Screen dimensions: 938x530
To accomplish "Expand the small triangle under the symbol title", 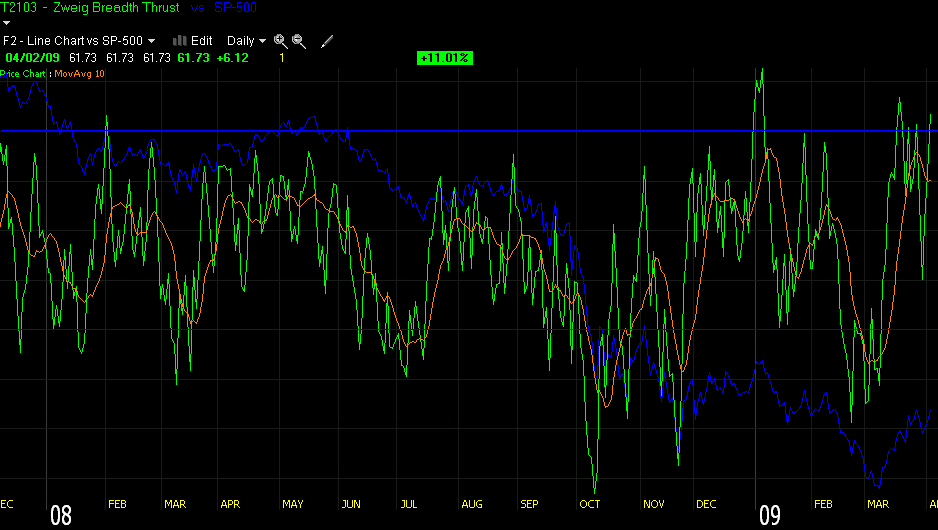I will (x=7, y=23).
